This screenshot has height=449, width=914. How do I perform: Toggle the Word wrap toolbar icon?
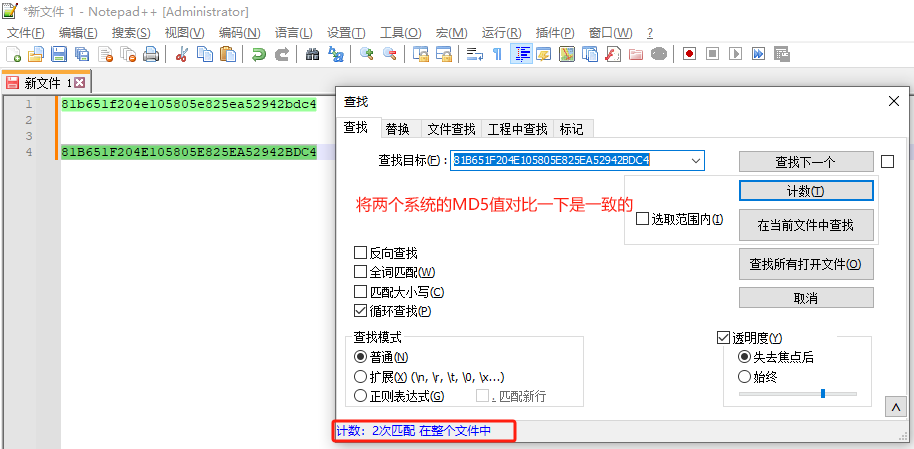475,54
